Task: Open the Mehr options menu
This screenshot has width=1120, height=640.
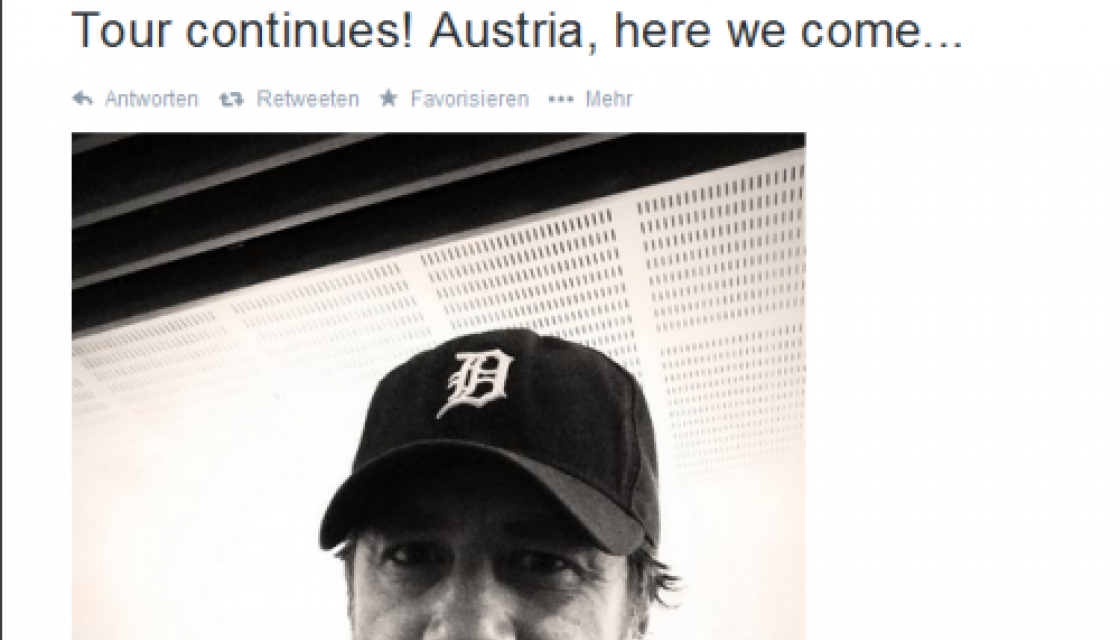Action: 609,99
